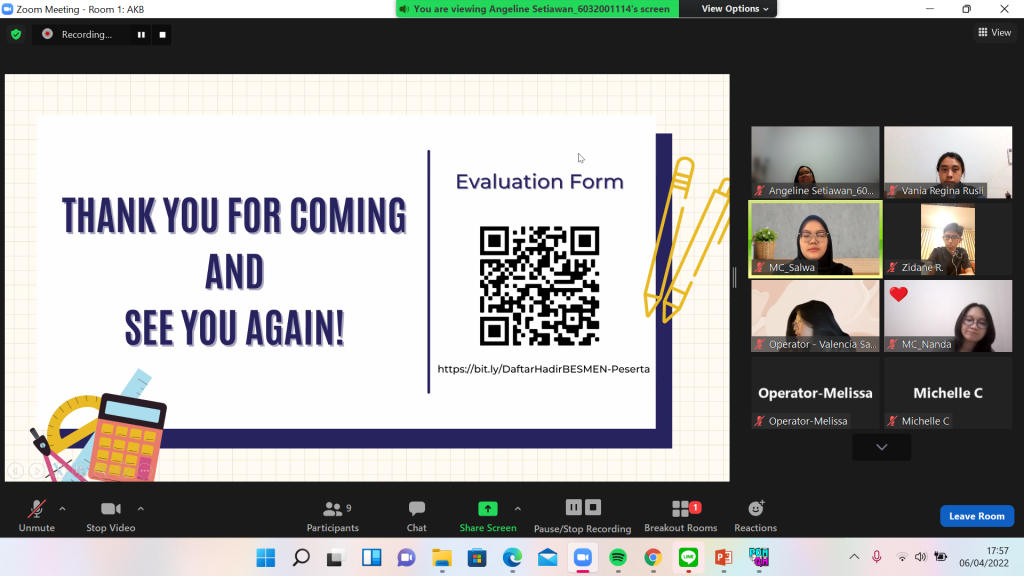Show more participants with the down chevron
The image size is (1024, 576).
(x=881, y=447)
